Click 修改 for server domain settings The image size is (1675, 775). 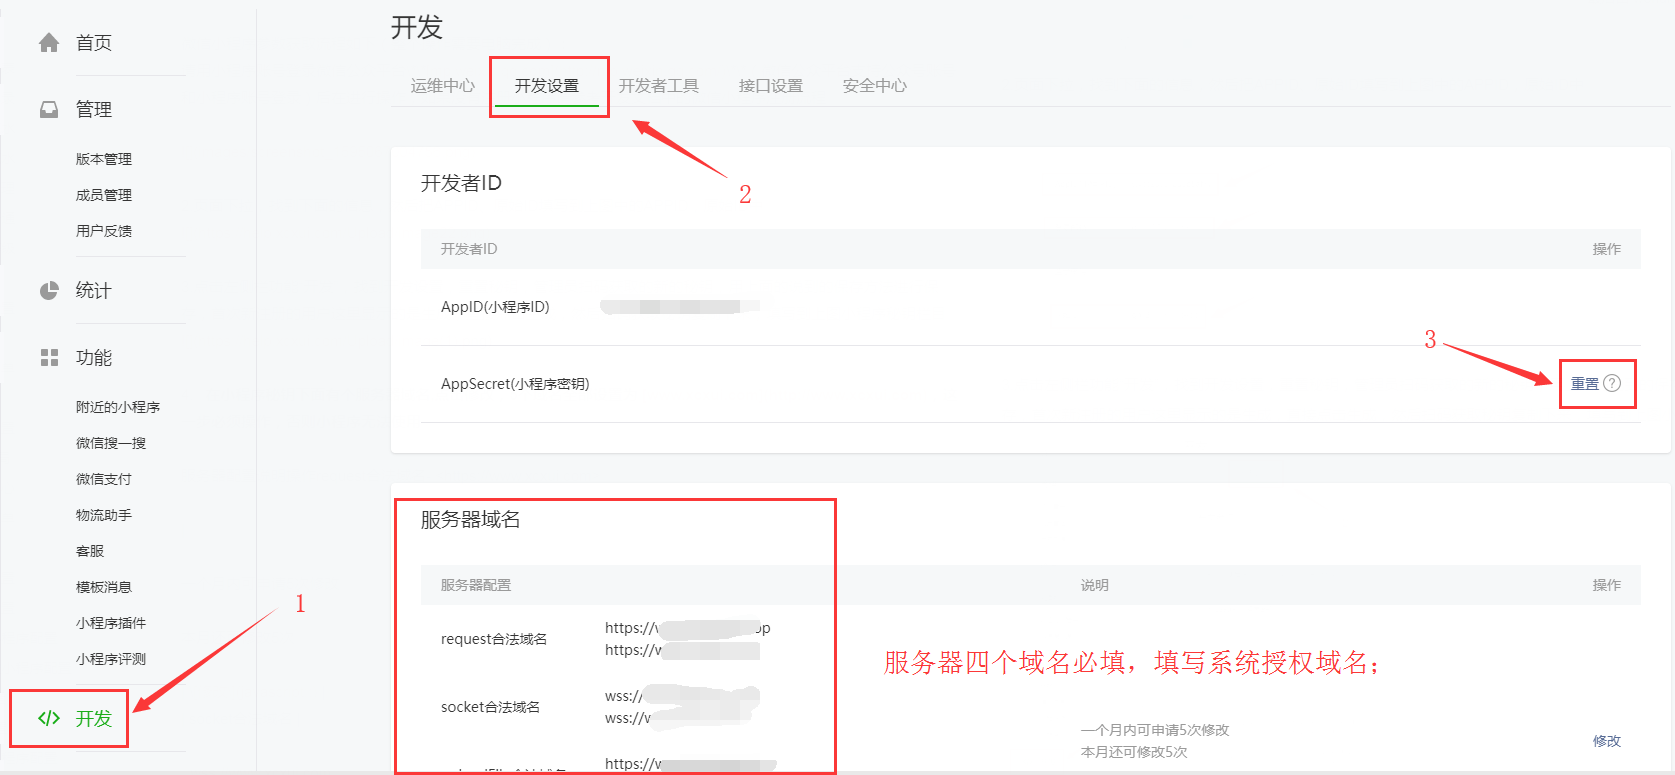coord(1607,741)
